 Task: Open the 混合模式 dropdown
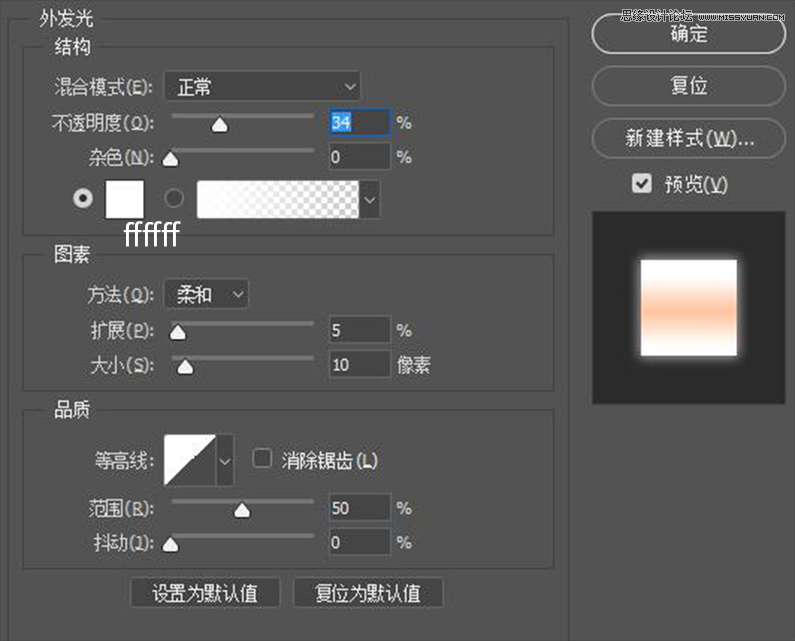coord(262,86)
